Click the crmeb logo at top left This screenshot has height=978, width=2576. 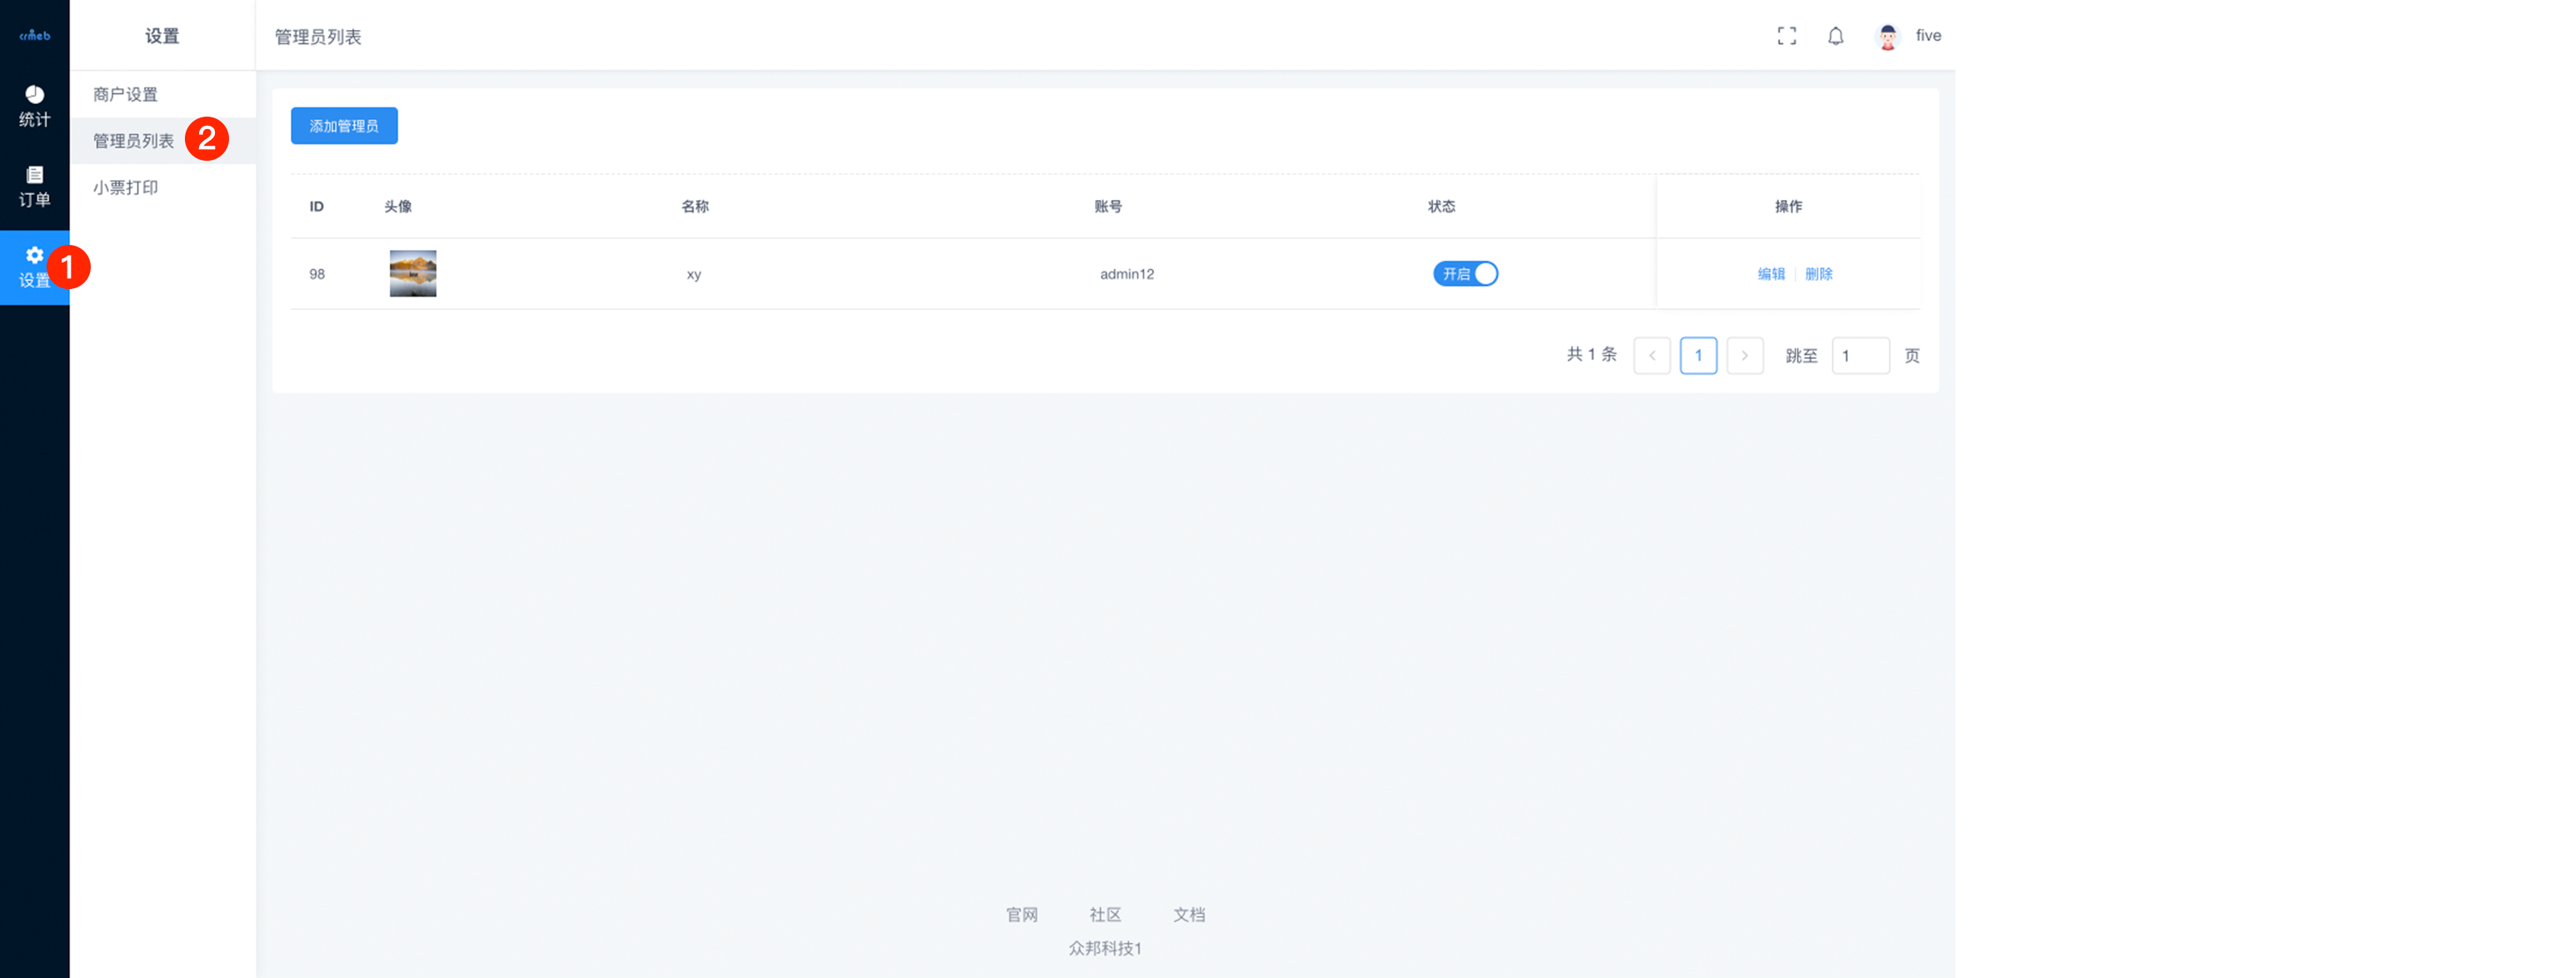(x=34, y=35)
